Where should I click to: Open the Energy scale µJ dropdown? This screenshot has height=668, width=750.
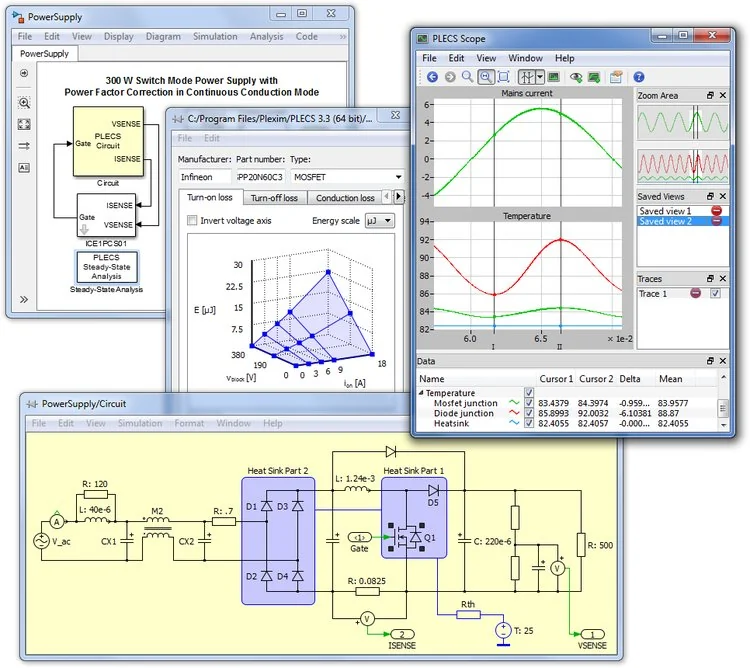[380, 220]
